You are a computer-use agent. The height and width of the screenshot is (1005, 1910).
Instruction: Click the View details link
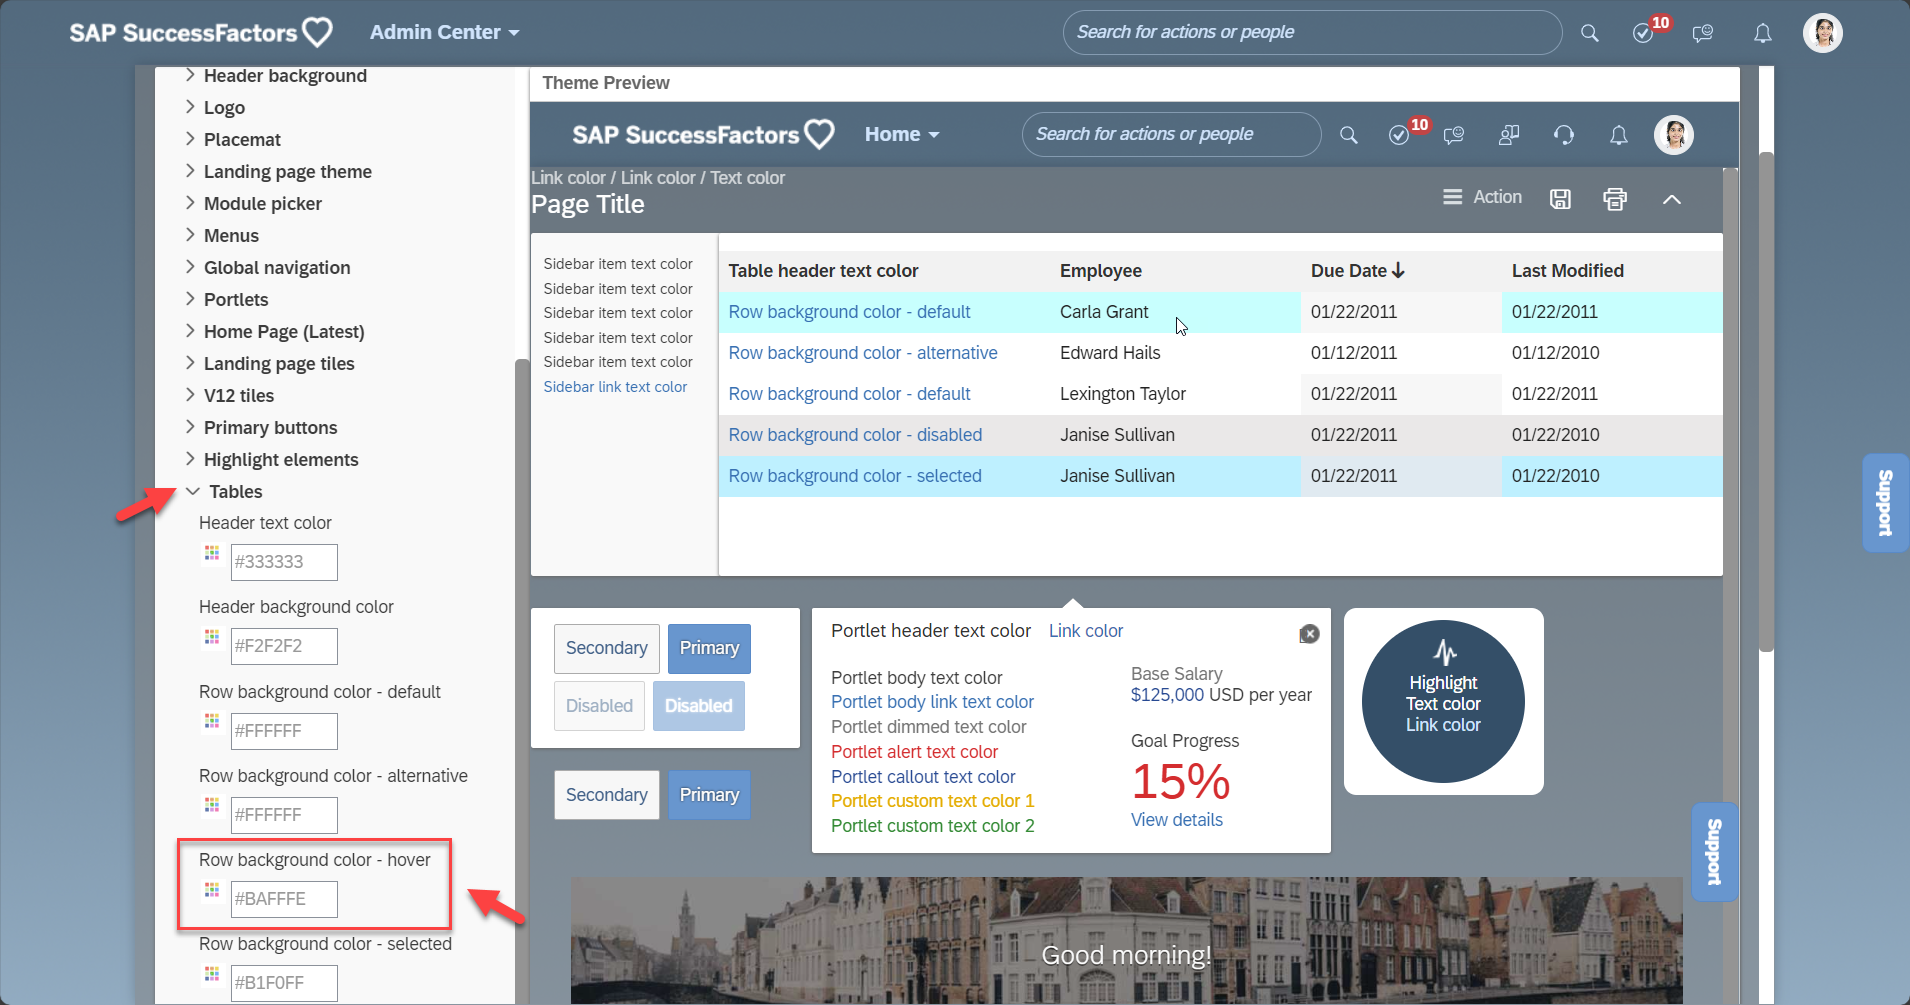tap(1176, 820)
